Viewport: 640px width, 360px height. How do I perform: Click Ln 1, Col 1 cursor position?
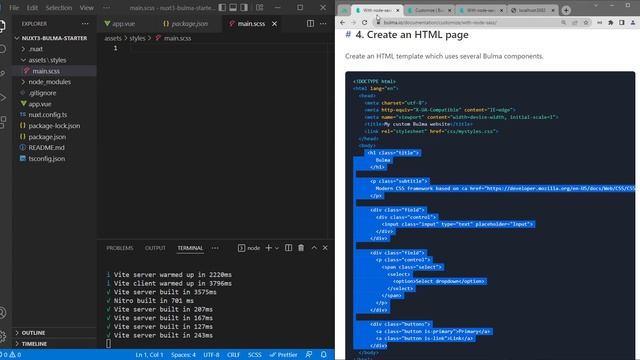[x=149, y=355]
